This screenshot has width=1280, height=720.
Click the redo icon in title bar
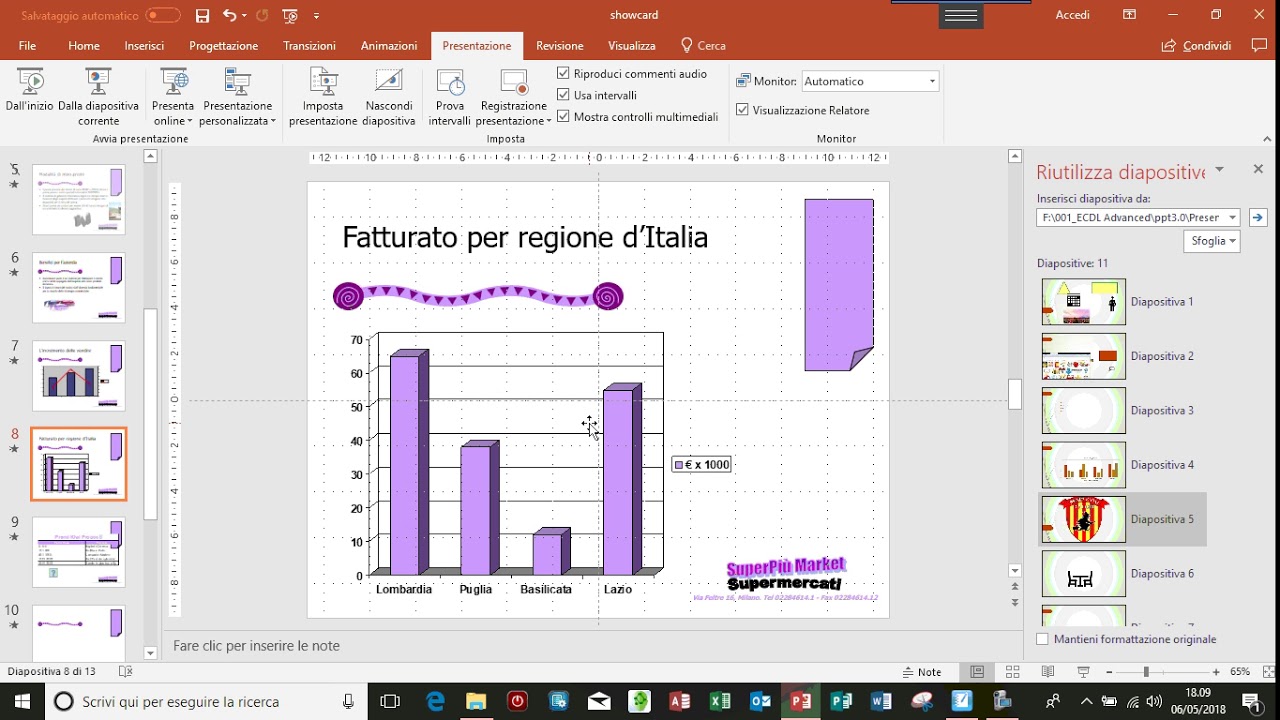(262, 15)
